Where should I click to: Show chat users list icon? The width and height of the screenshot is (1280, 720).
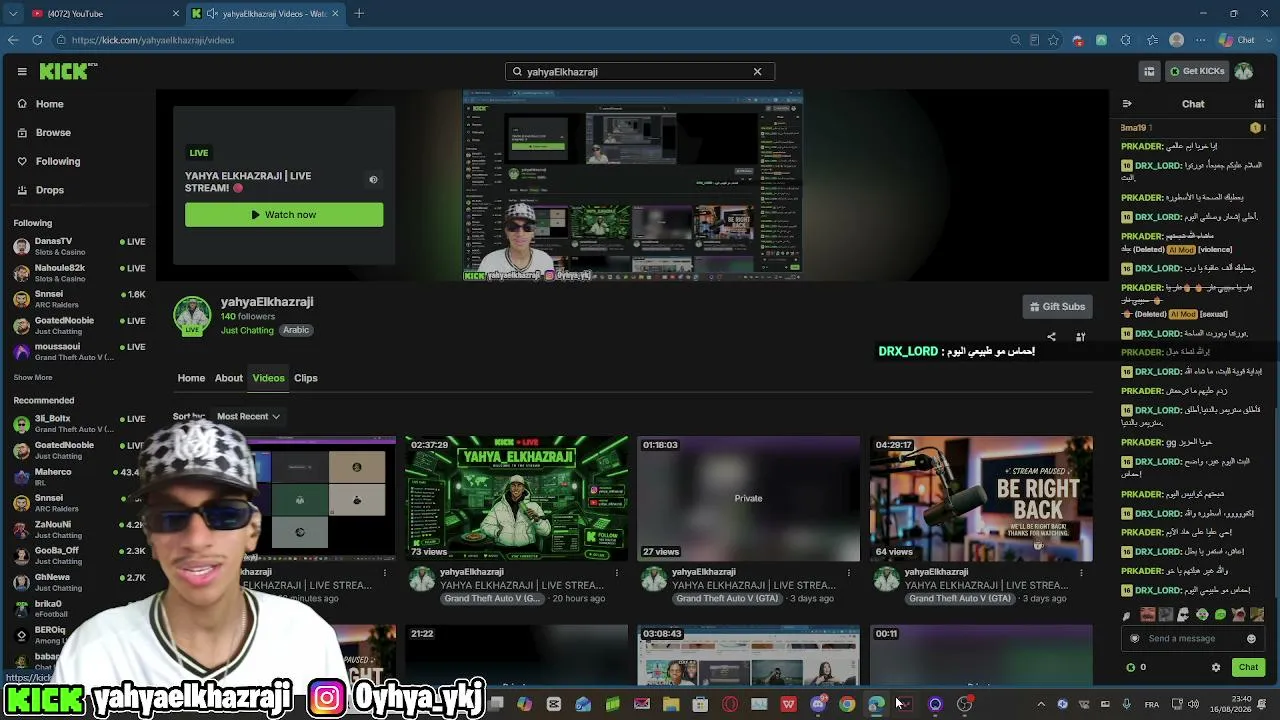pyautogui.click(x=1259, y=104)
